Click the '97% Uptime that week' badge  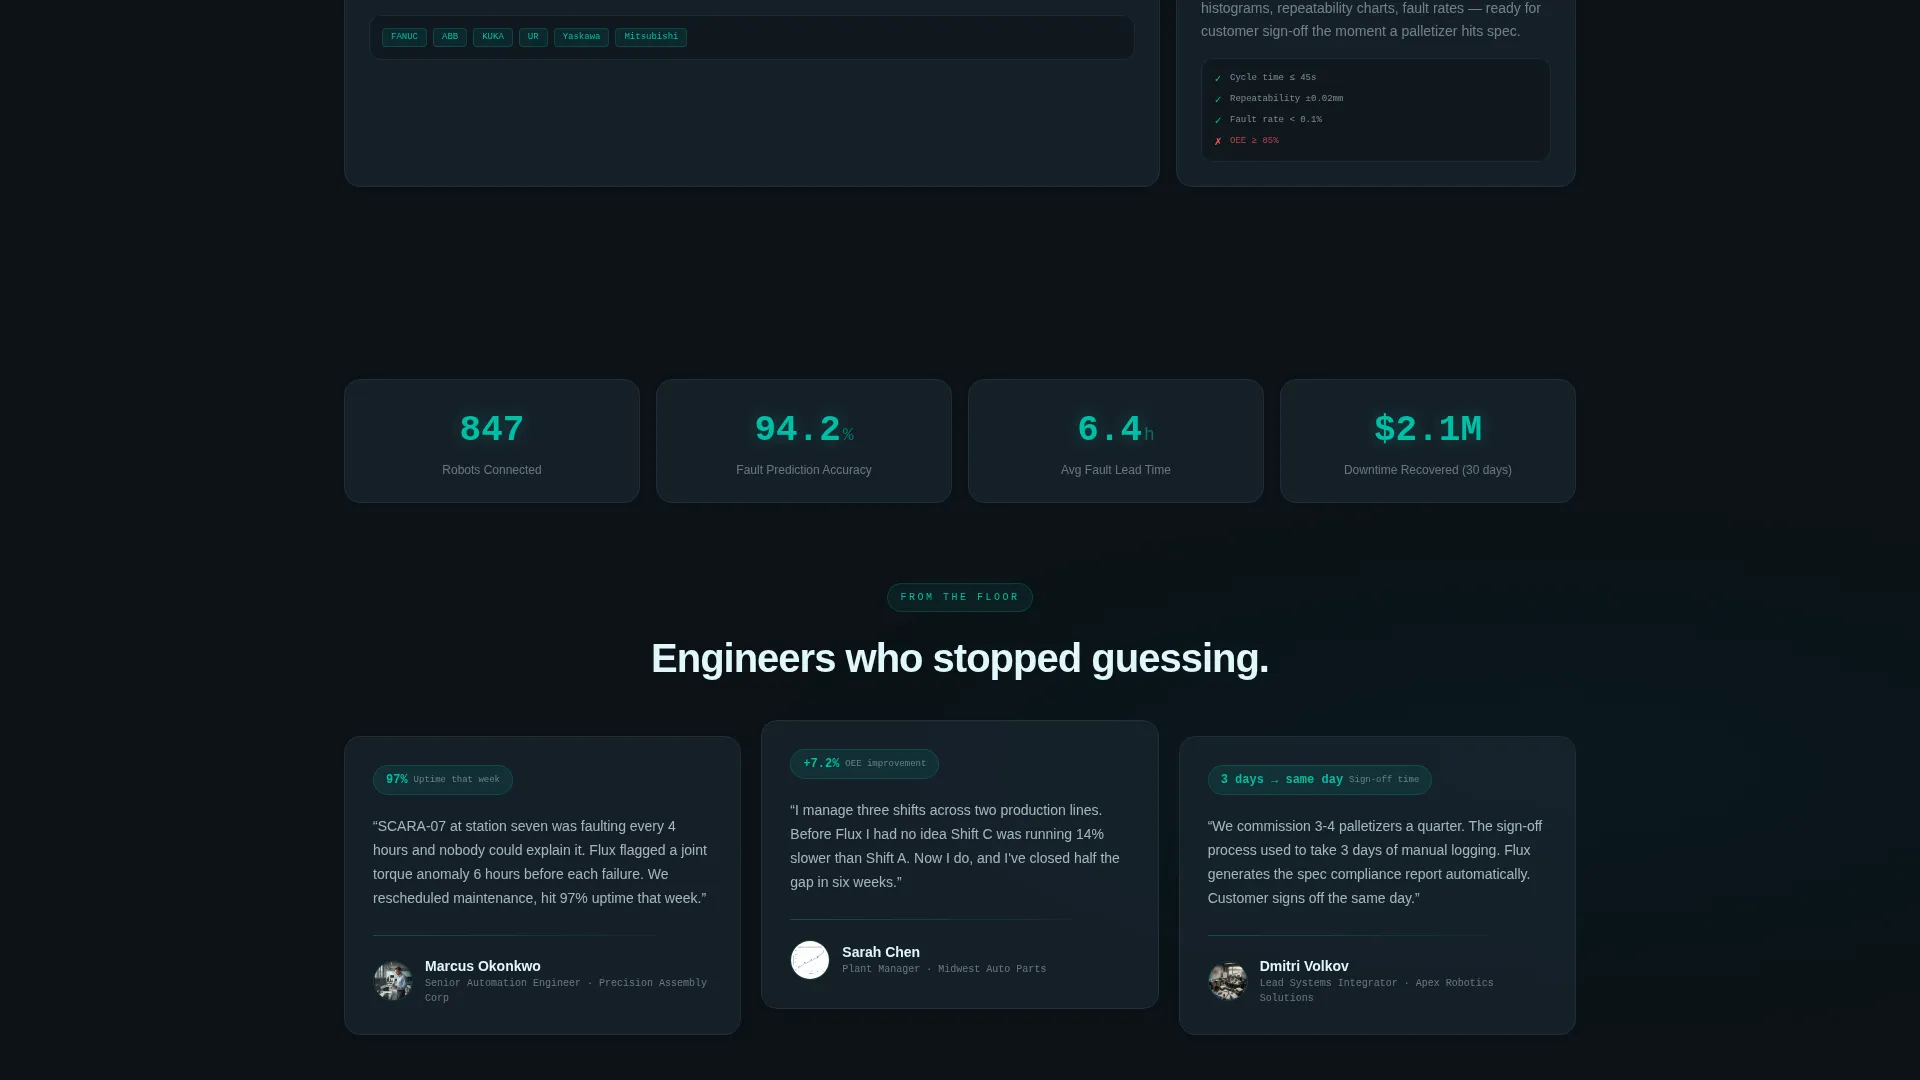[x=443, y=780]
